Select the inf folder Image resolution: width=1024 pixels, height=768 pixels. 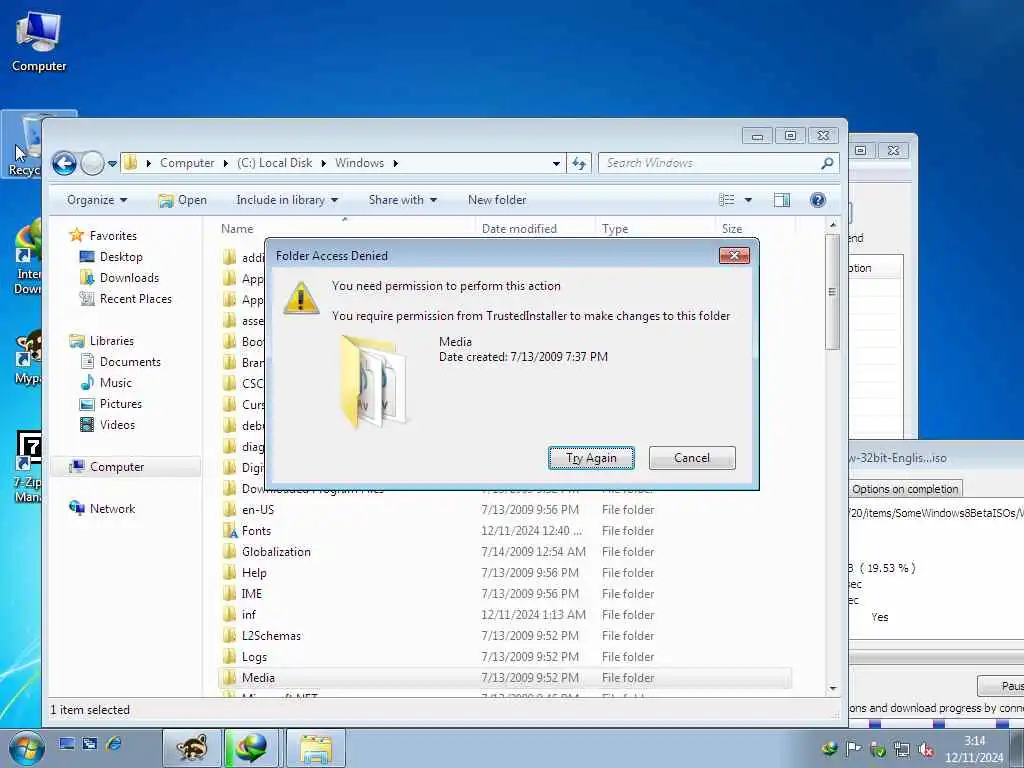tap(249, 615)
